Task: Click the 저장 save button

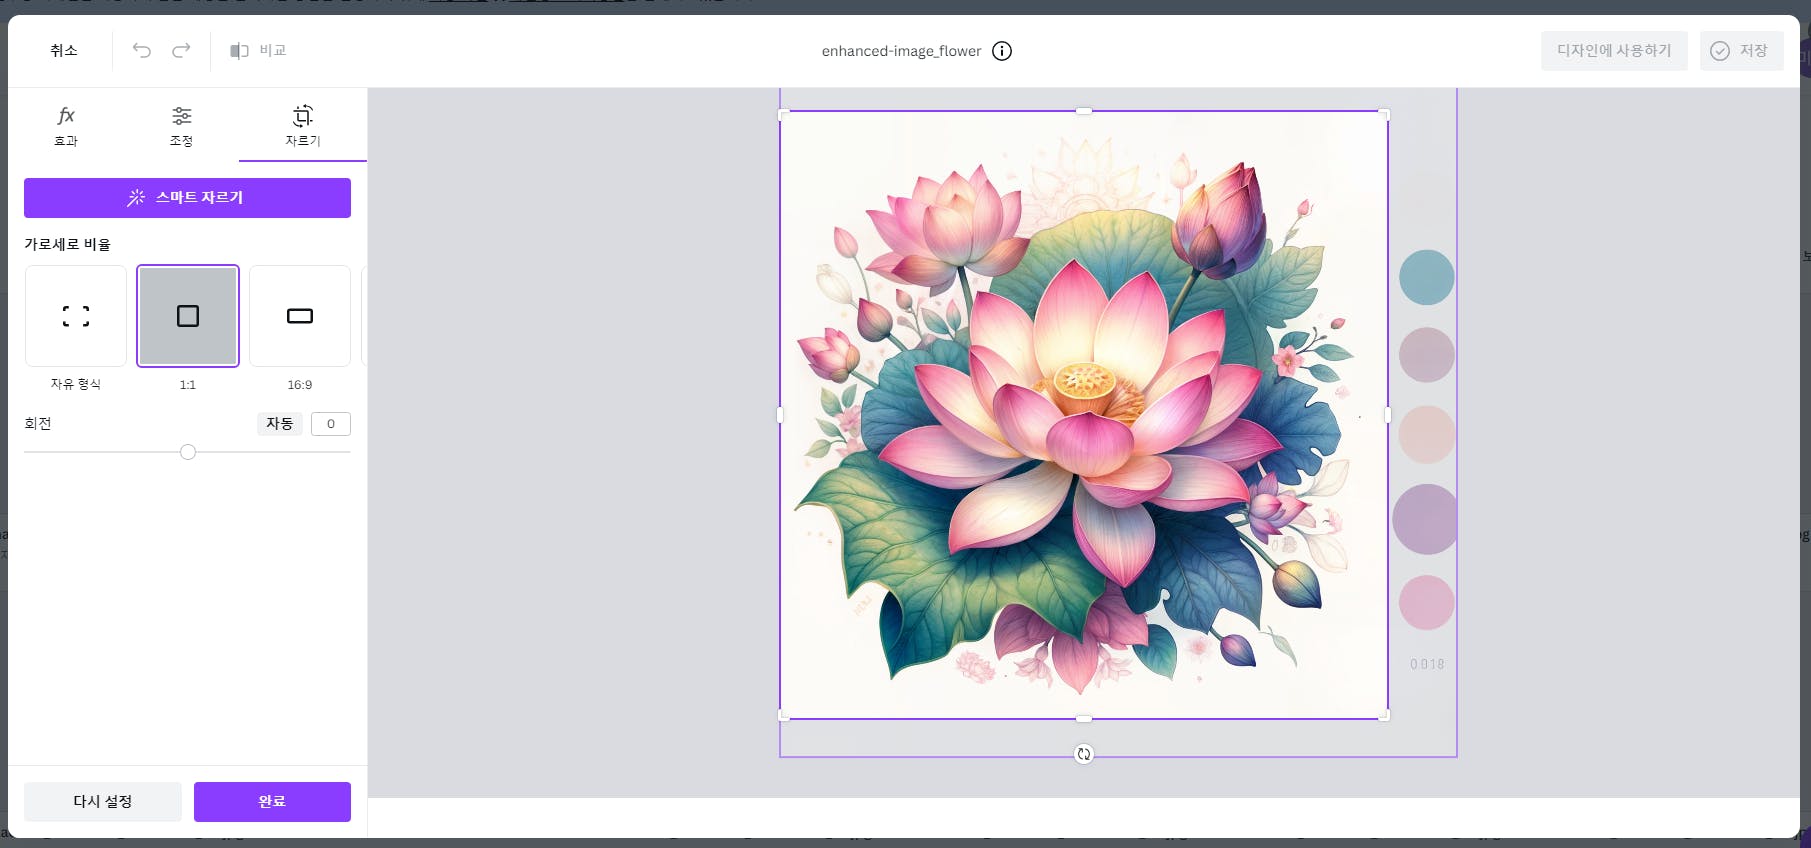Action: 1741,50
